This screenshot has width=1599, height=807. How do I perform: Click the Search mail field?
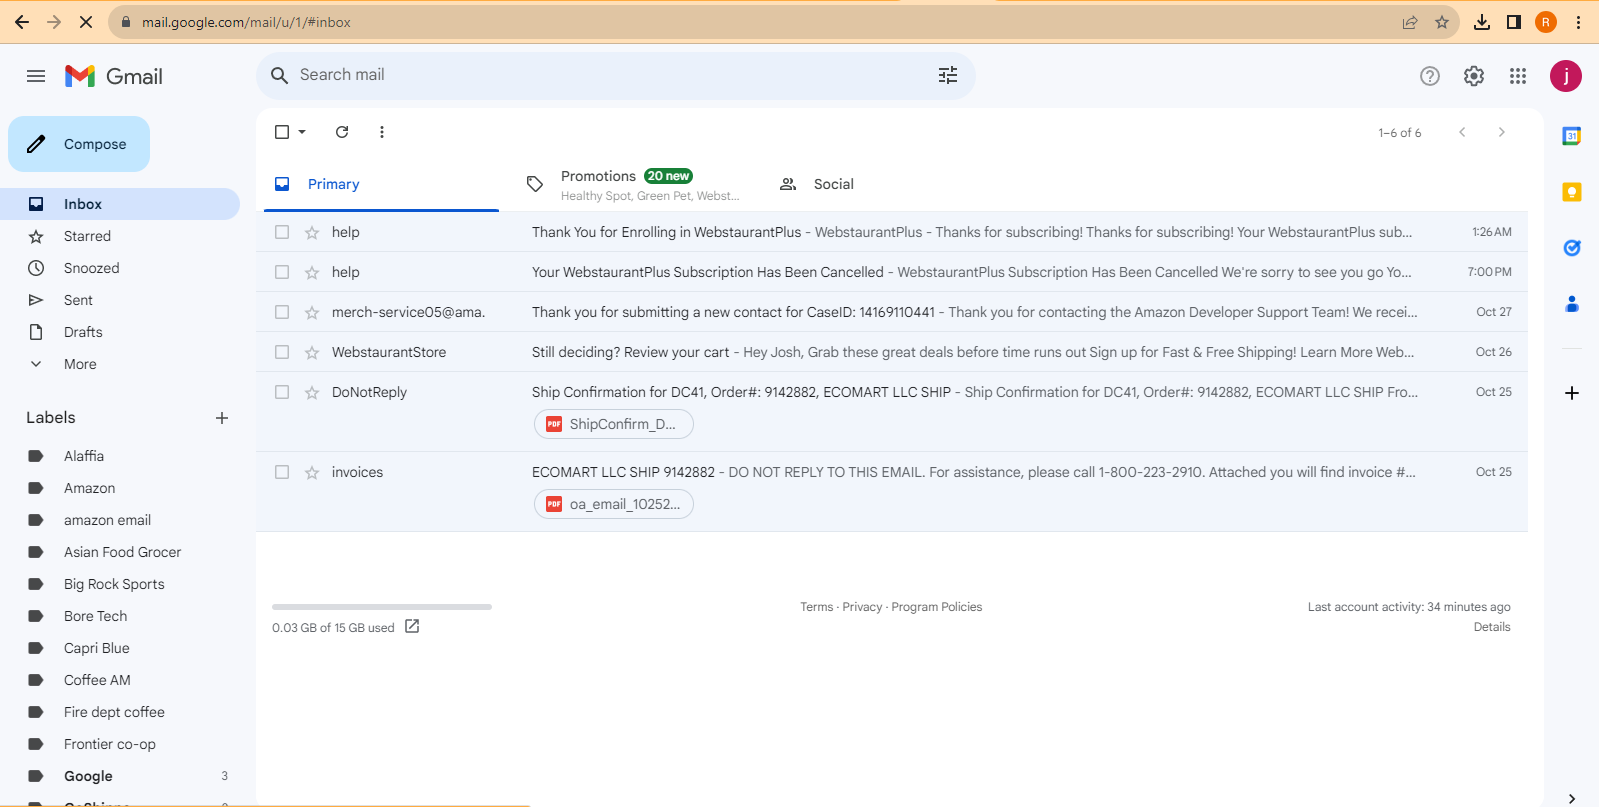(616, 75)
